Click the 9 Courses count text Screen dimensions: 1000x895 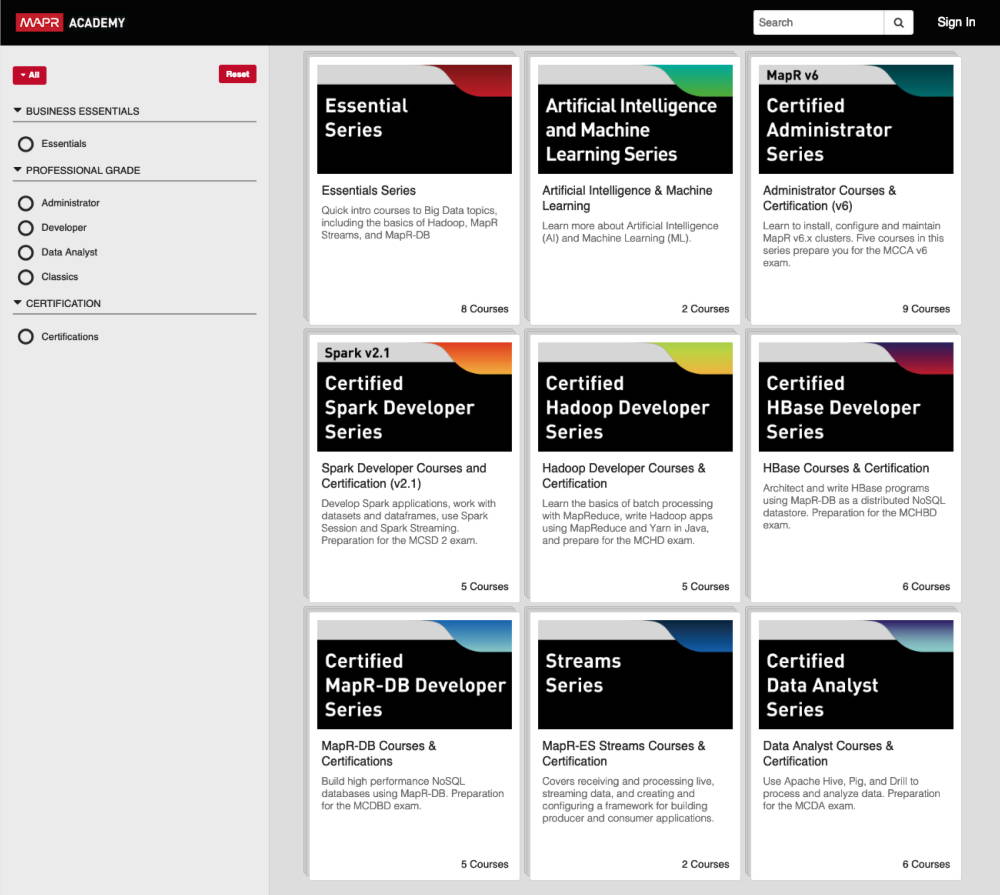pos(926,309)
